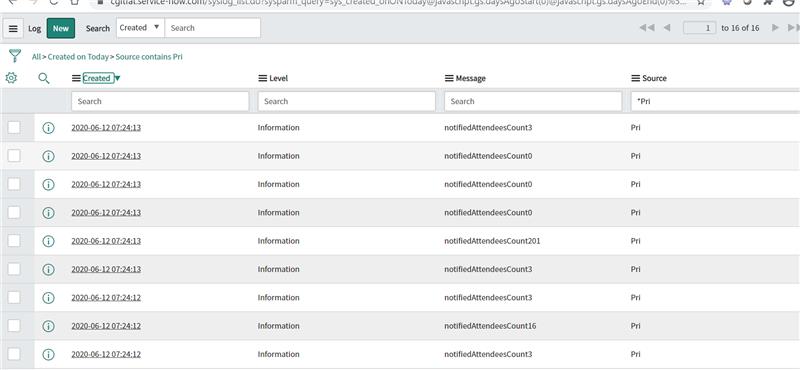Click info icon of last visible row
800x370 pixels.
48,354
